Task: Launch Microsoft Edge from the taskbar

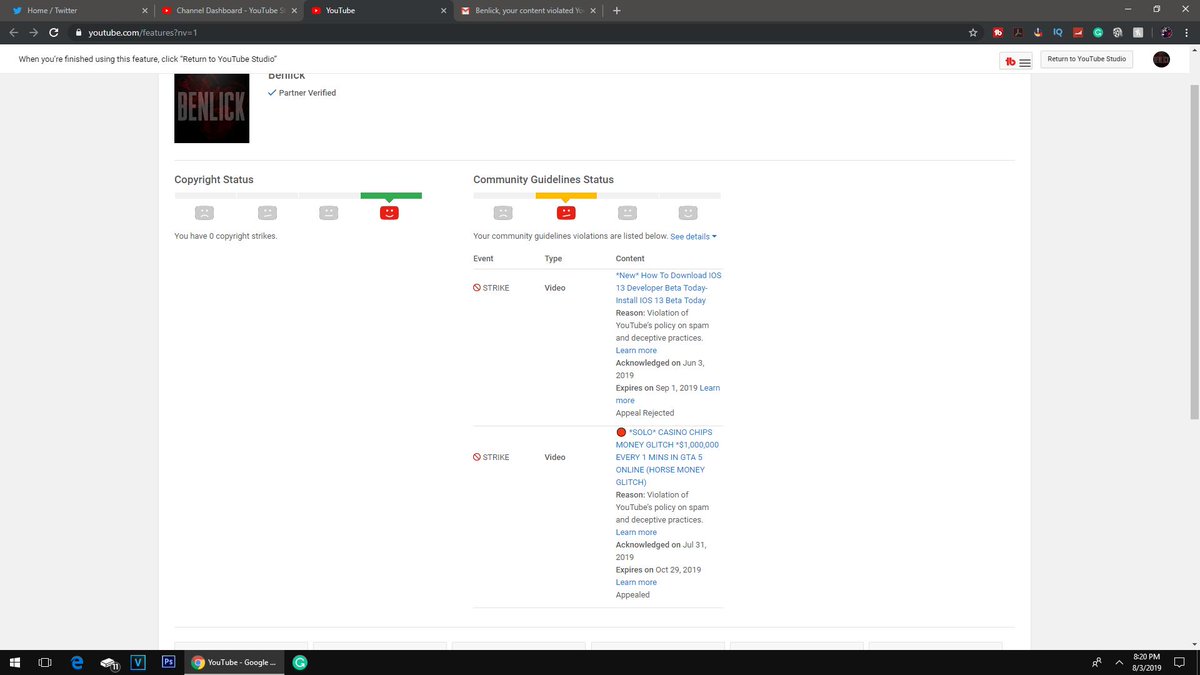Action: 77,662
